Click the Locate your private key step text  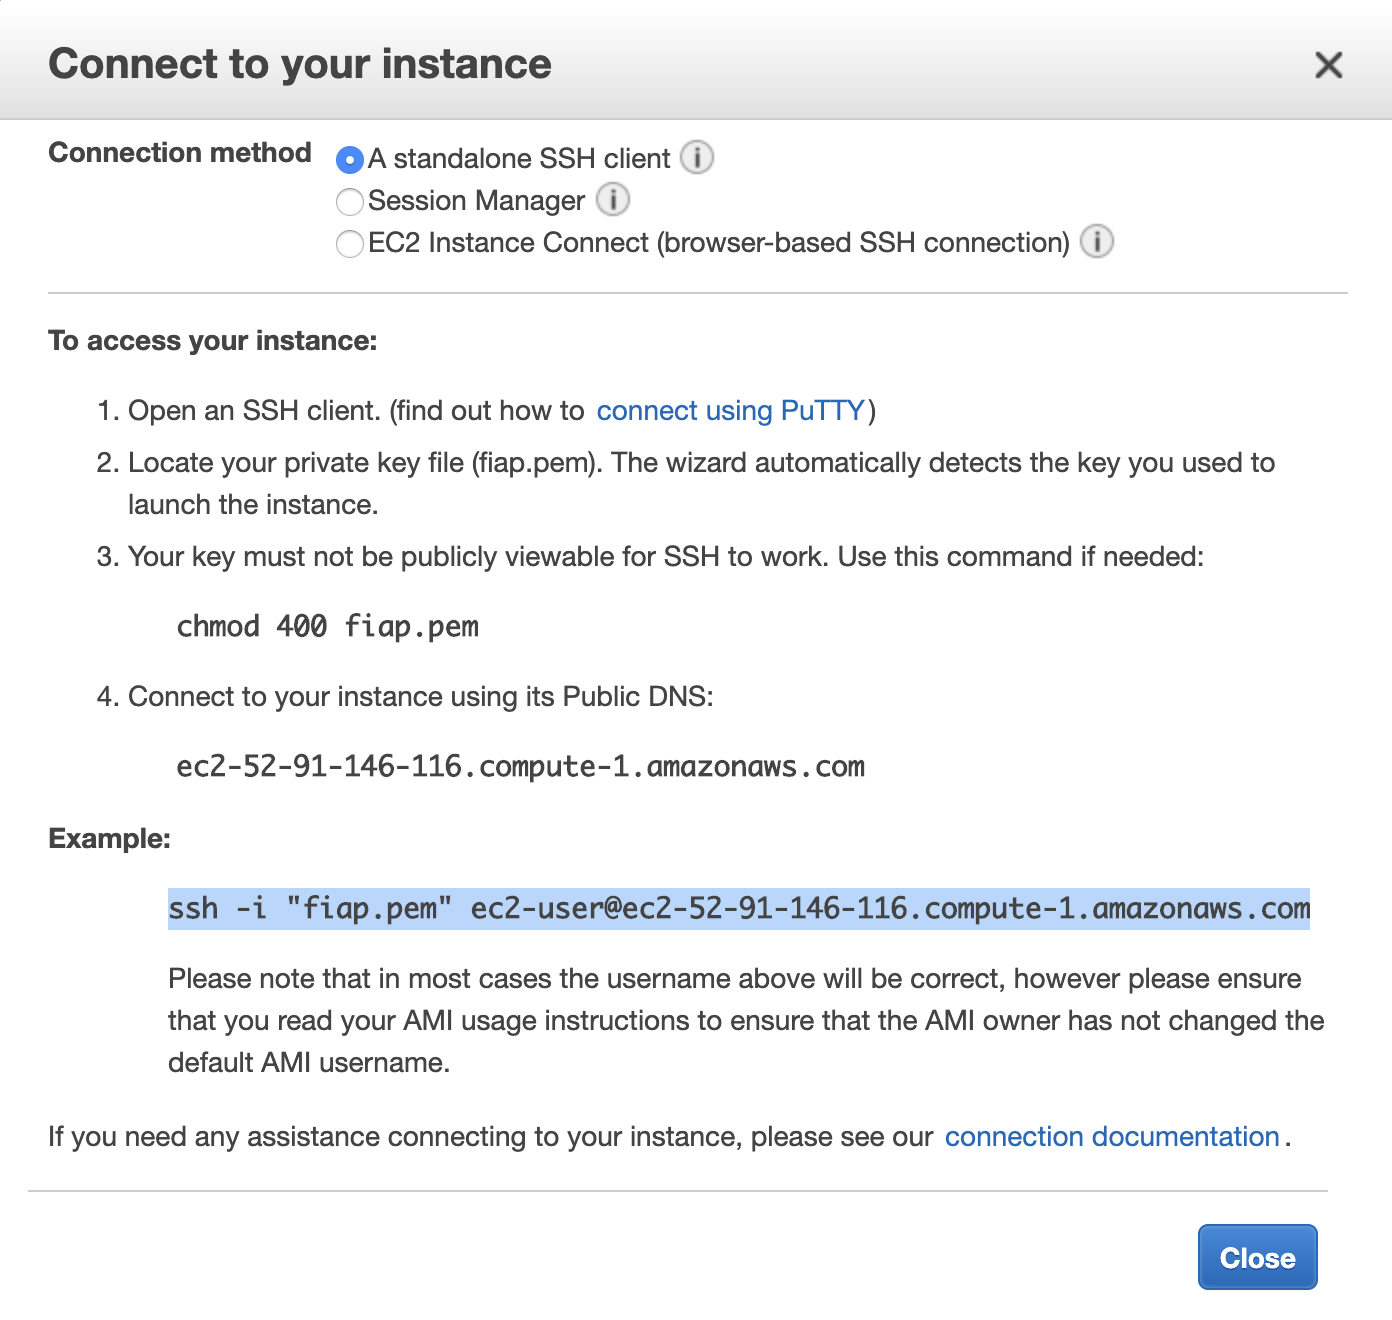(701, 483)
